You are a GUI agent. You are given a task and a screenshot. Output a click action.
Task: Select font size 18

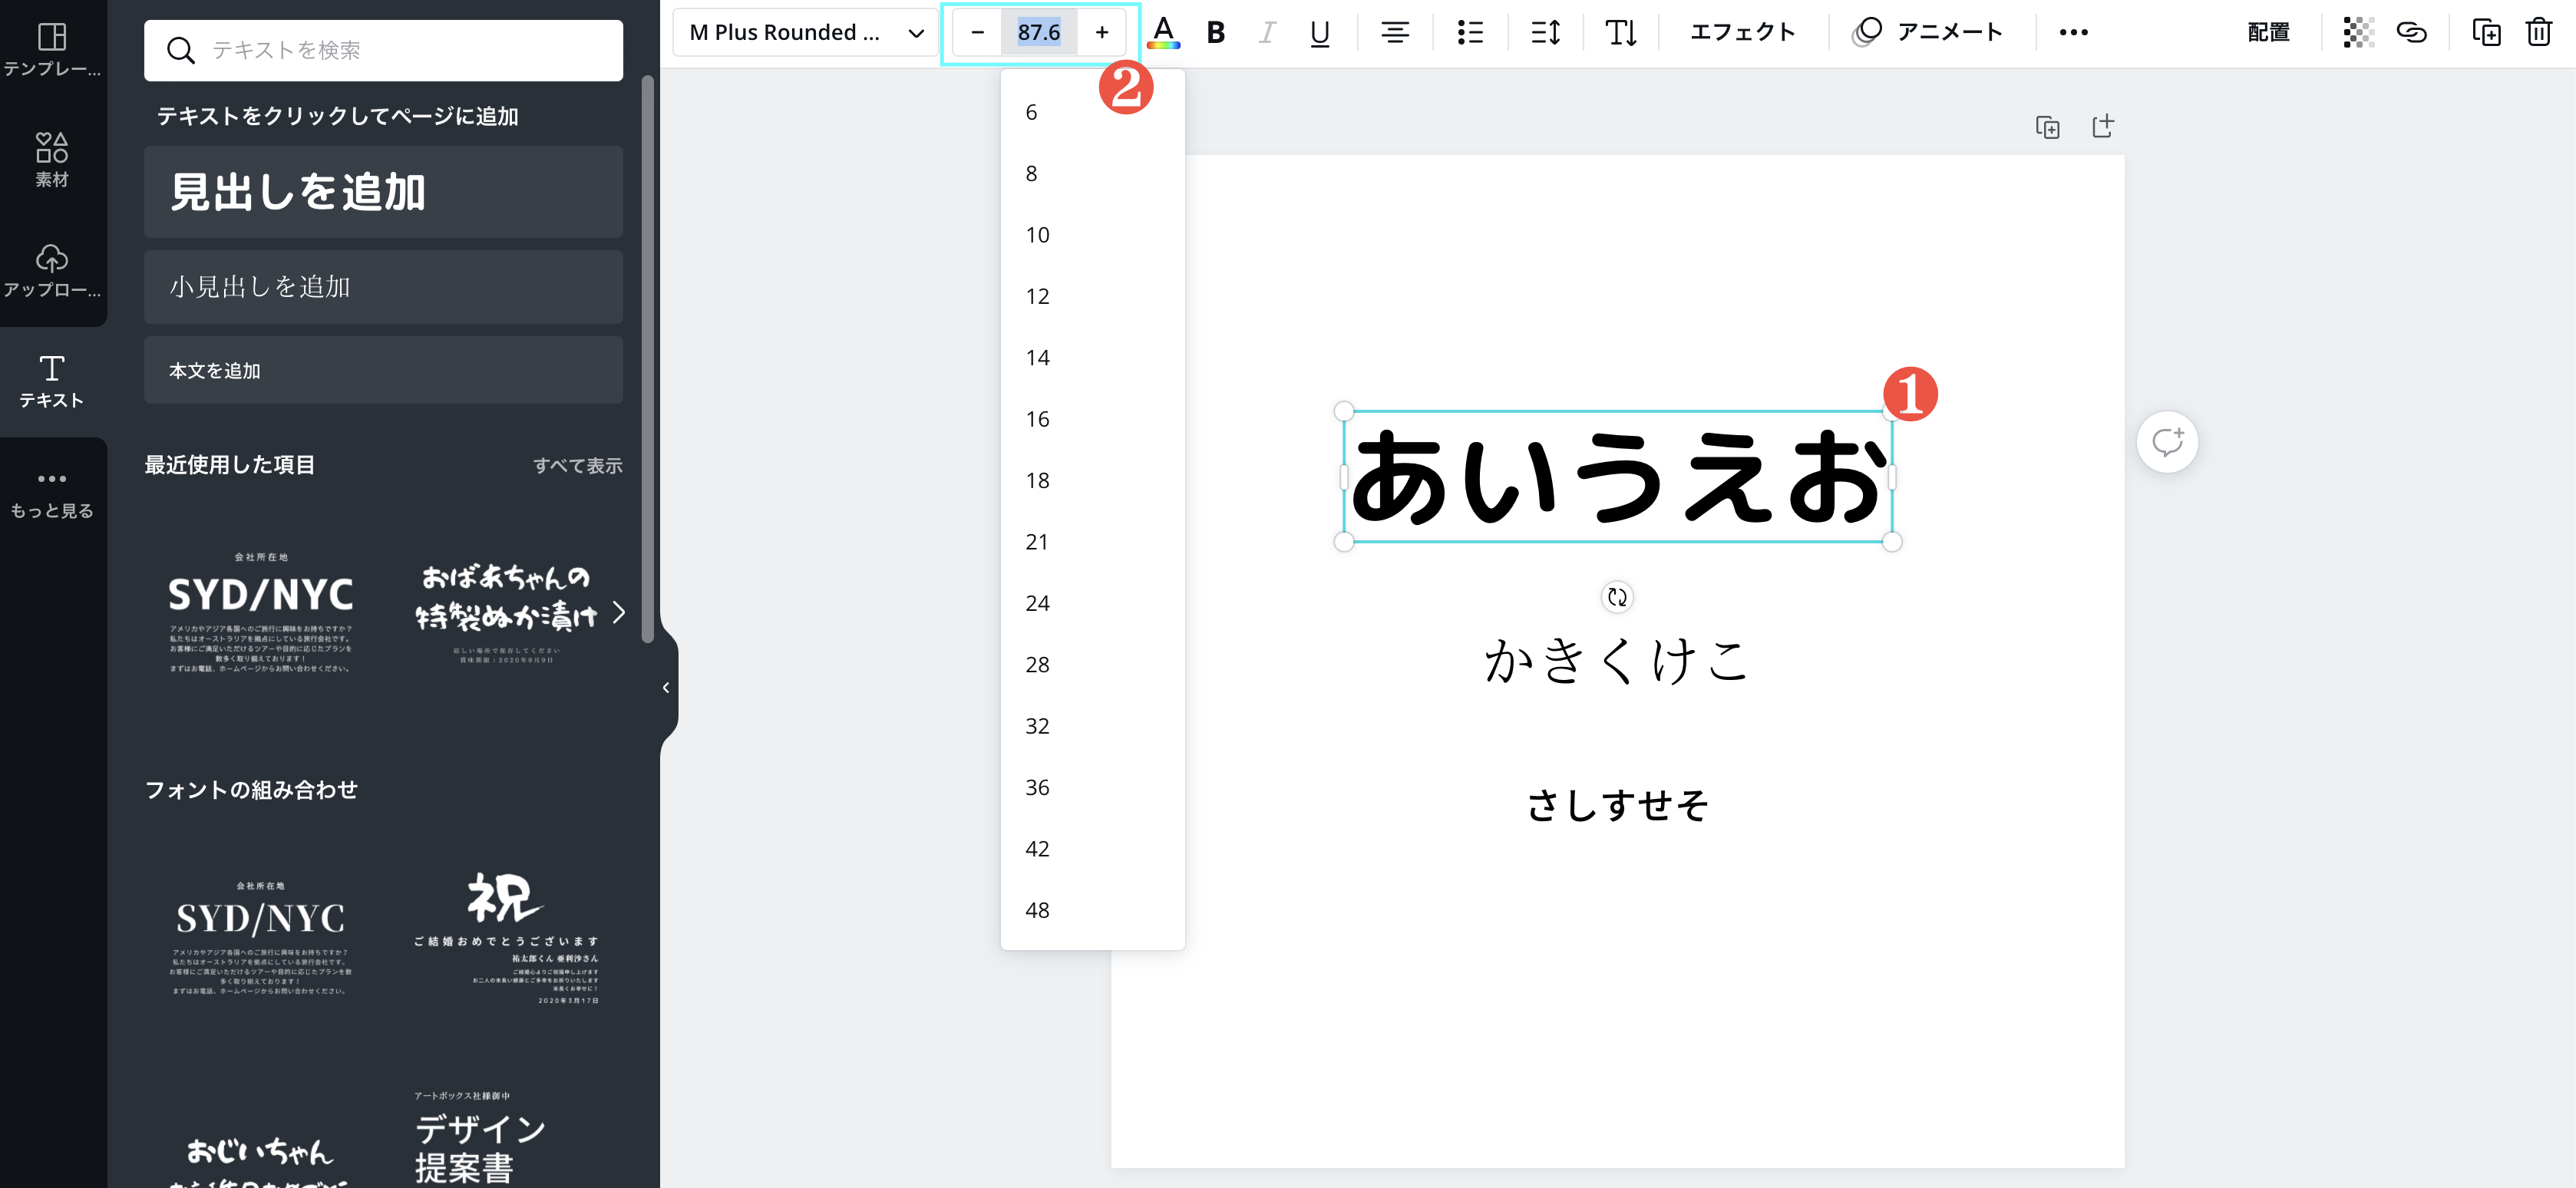point(1092,480)
